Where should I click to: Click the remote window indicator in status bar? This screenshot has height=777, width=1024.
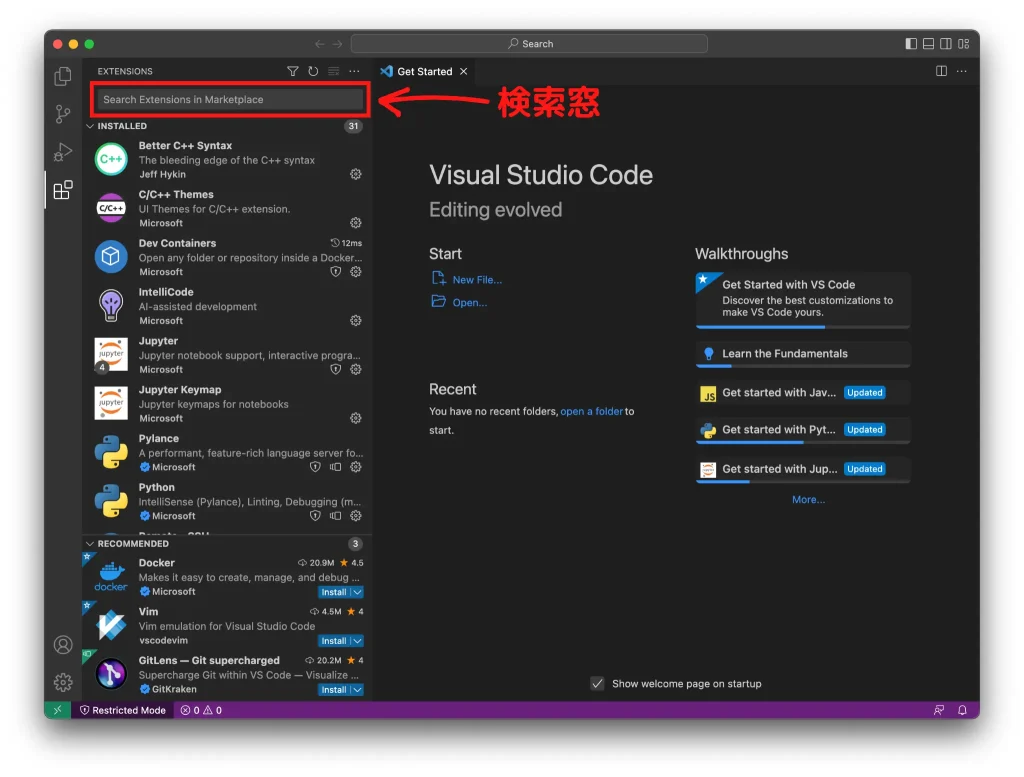pos(57,710)
